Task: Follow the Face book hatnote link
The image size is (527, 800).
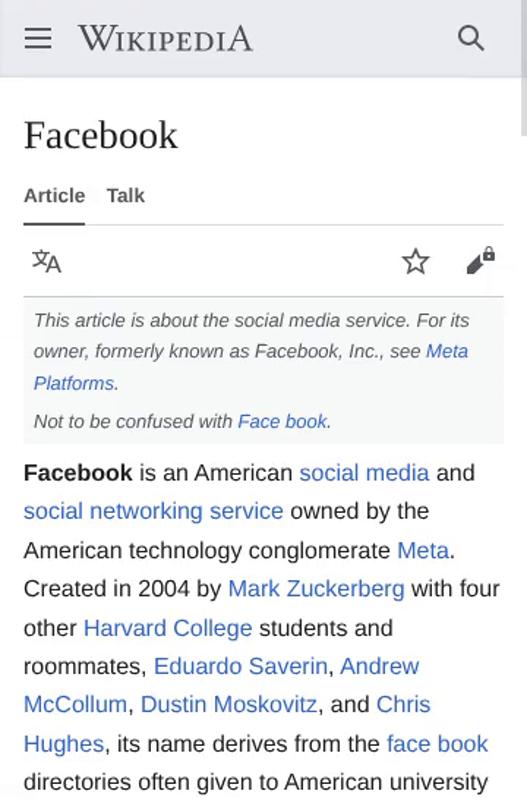Action: tap(282, 421)
